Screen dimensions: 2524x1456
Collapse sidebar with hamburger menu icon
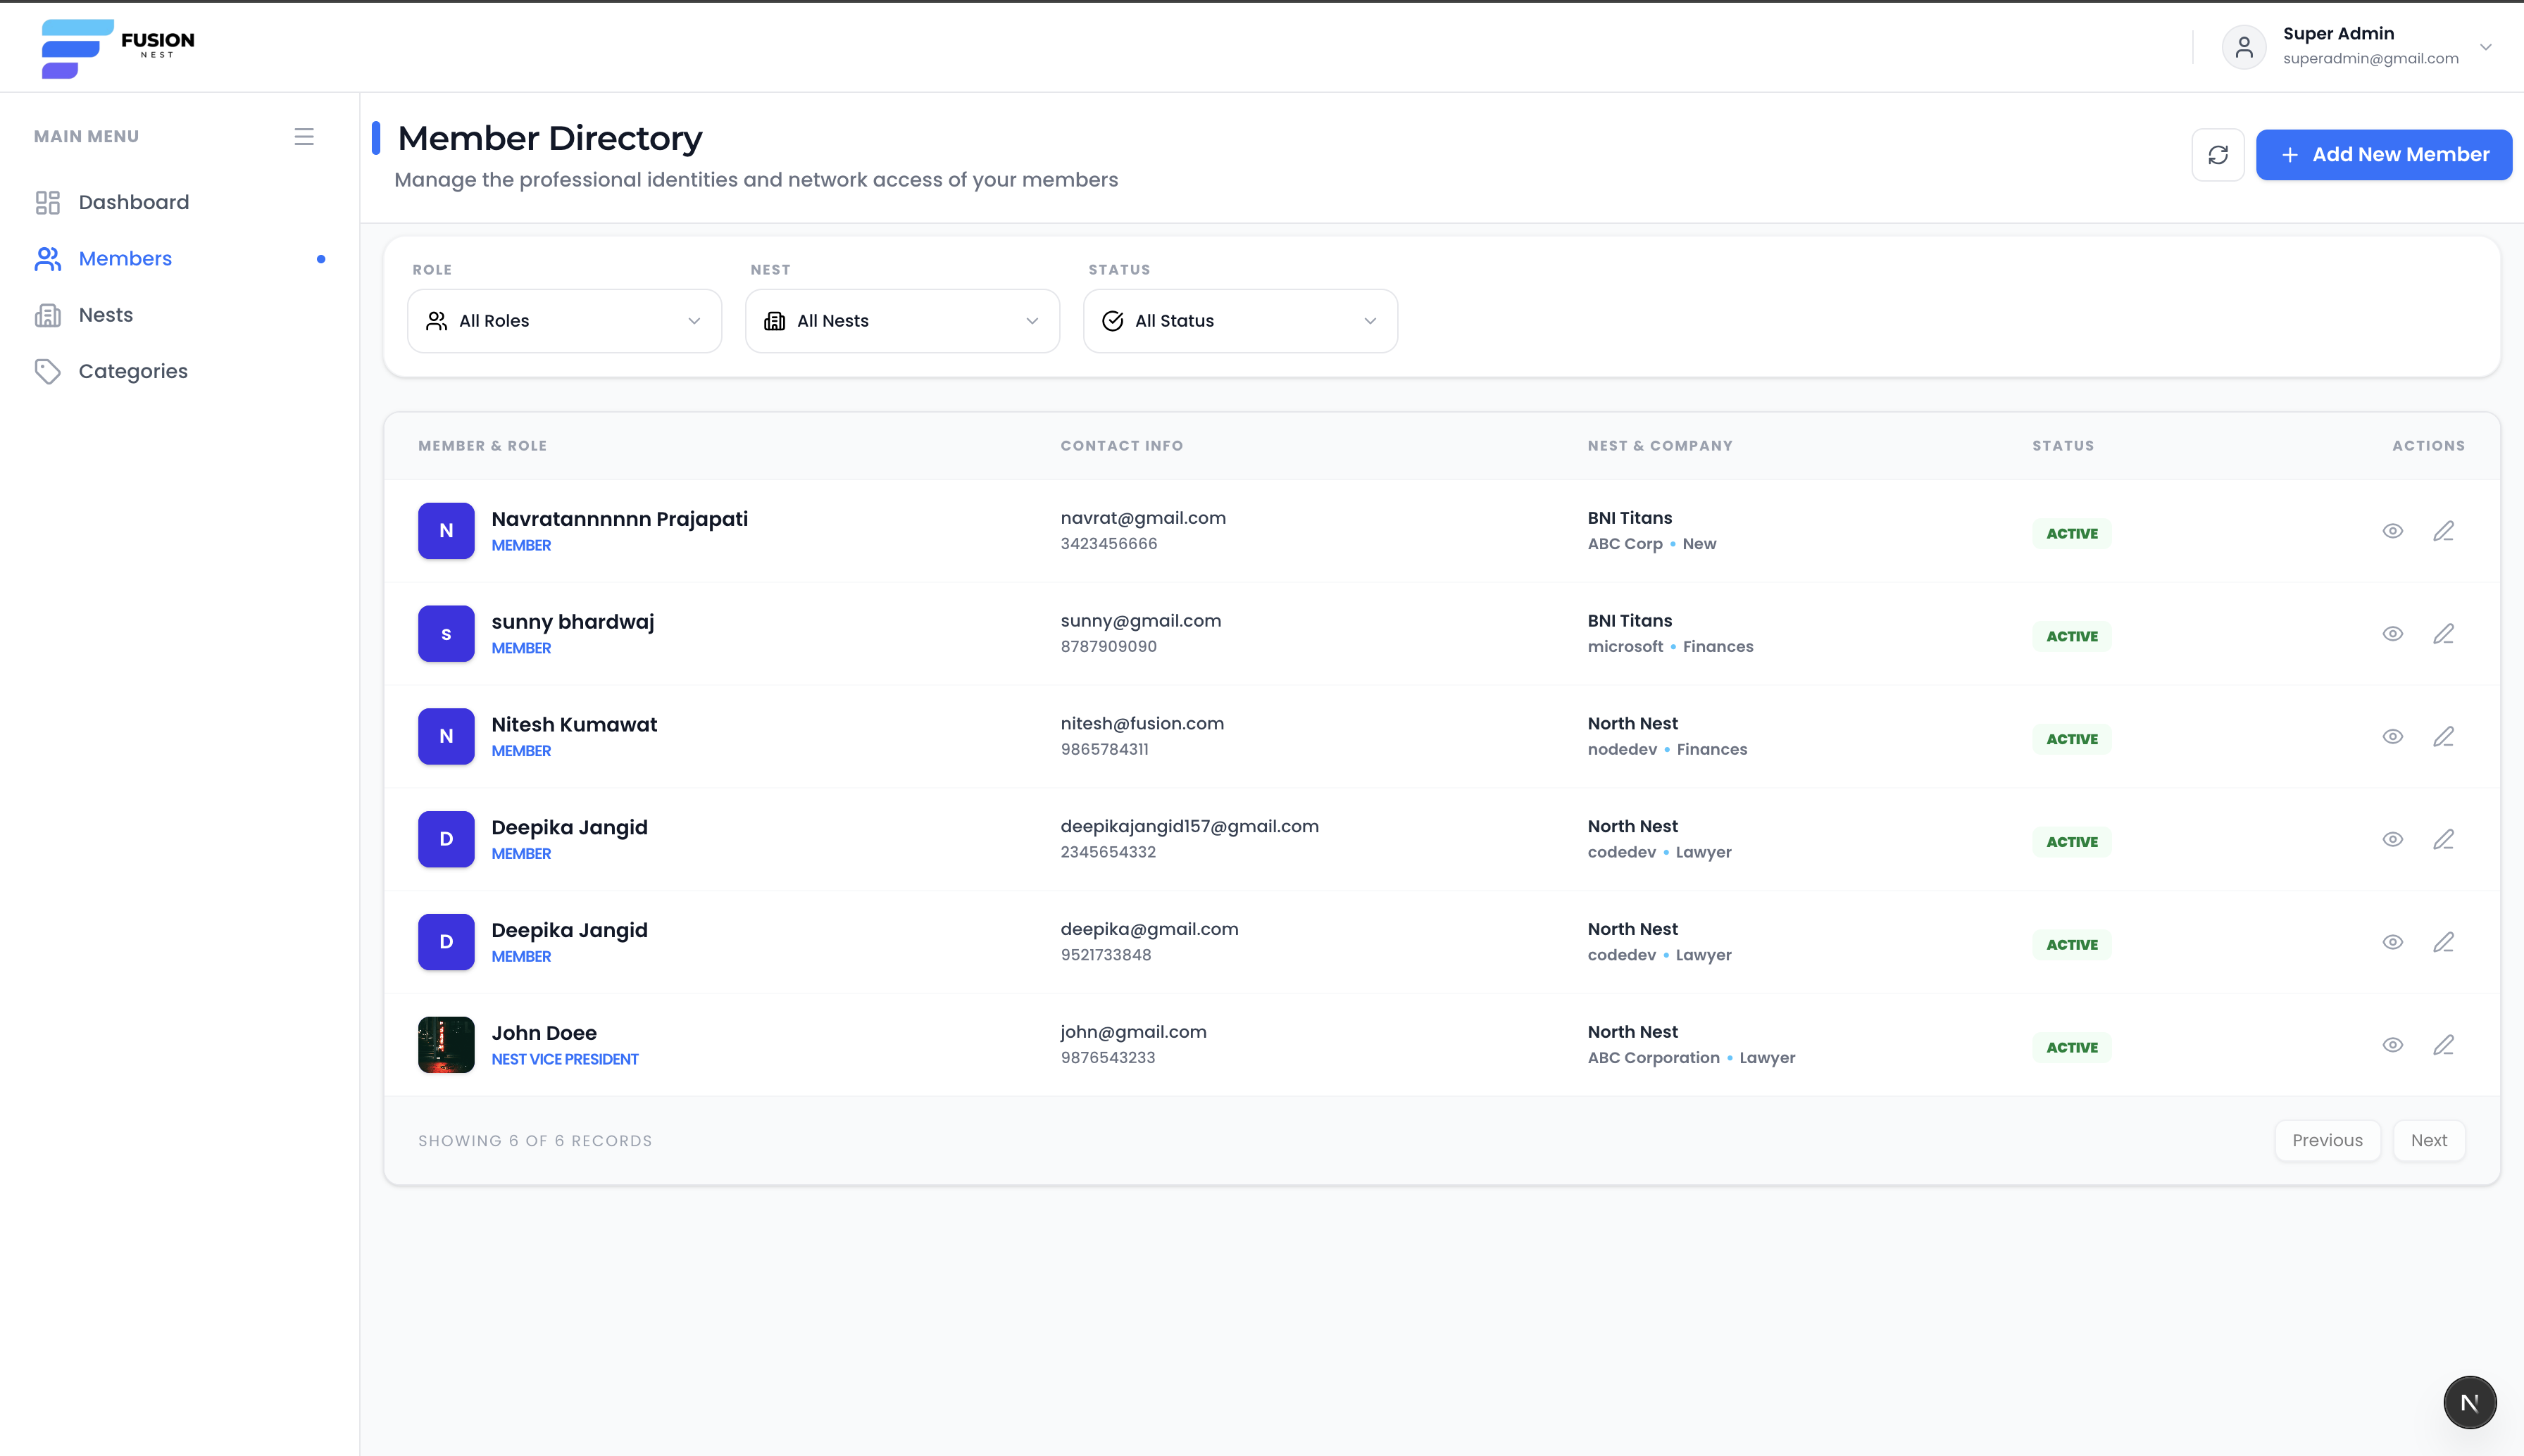pyautogui.click(x=304, y=137)
